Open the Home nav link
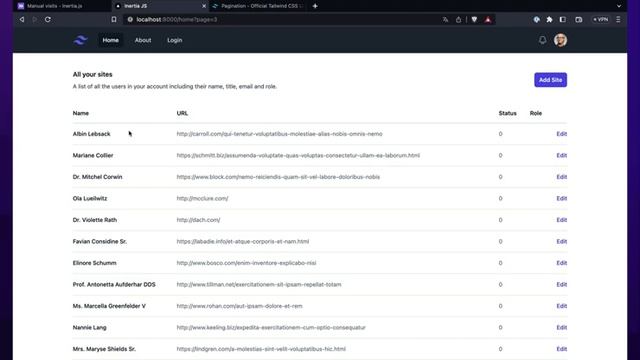The width and height of the screenshot is (640, 360). (111, 40)
